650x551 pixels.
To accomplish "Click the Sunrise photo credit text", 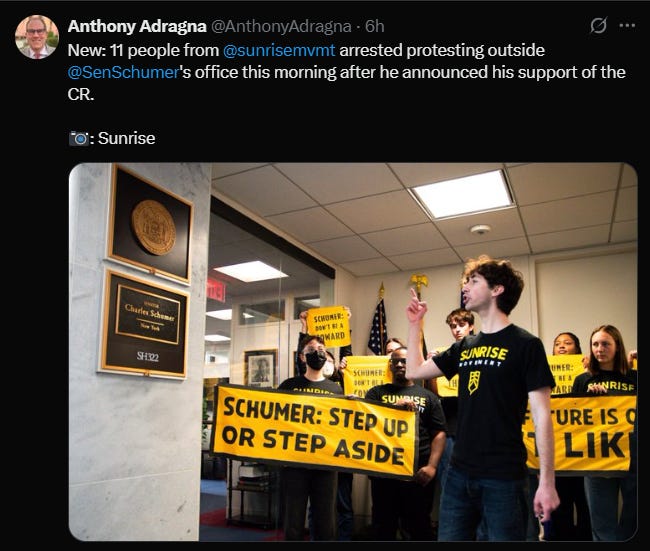I will (126, 138).
